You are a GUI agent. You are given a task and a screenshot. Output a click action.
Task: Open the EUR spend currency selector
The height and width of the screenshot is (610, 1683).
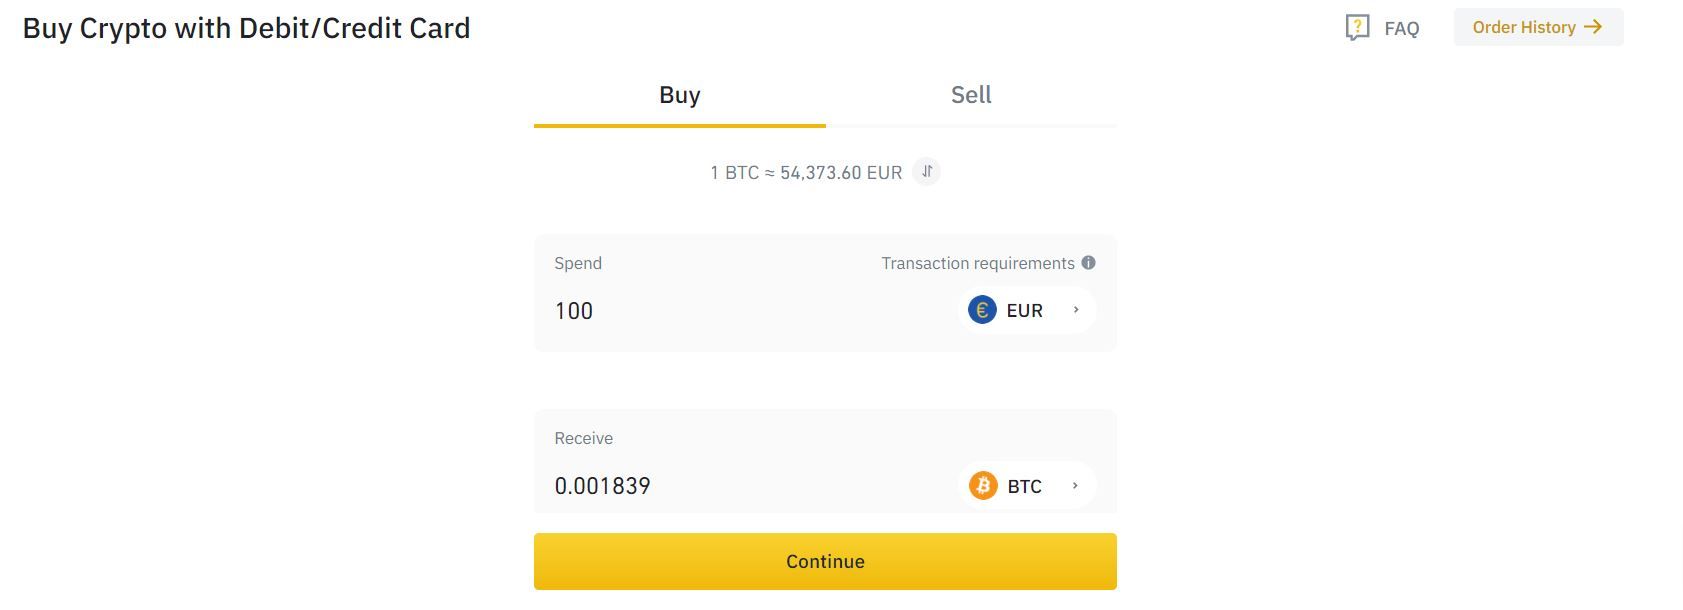point(1025,310)
